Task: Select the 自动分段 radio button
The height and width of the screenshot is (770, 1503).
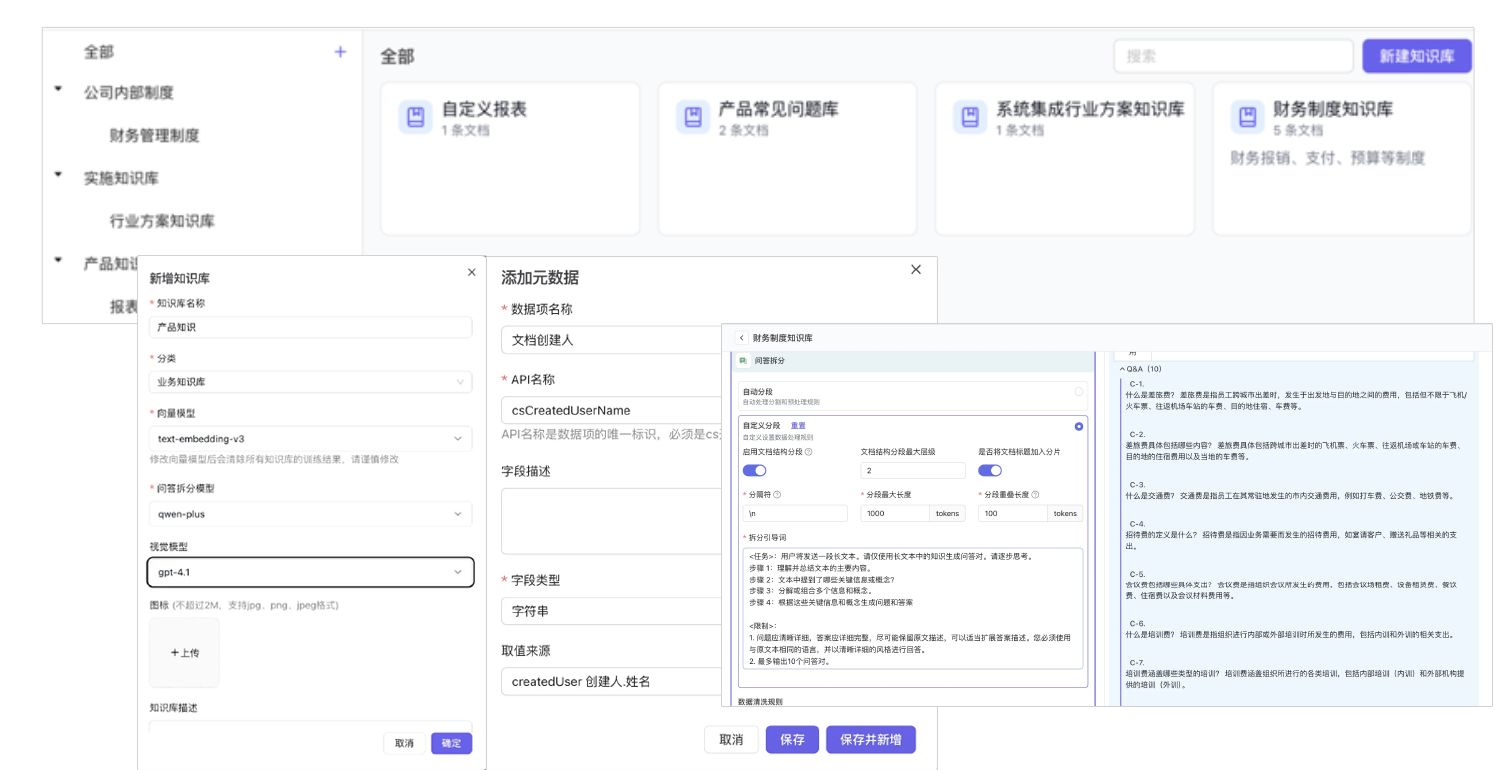Action: 1078,392
